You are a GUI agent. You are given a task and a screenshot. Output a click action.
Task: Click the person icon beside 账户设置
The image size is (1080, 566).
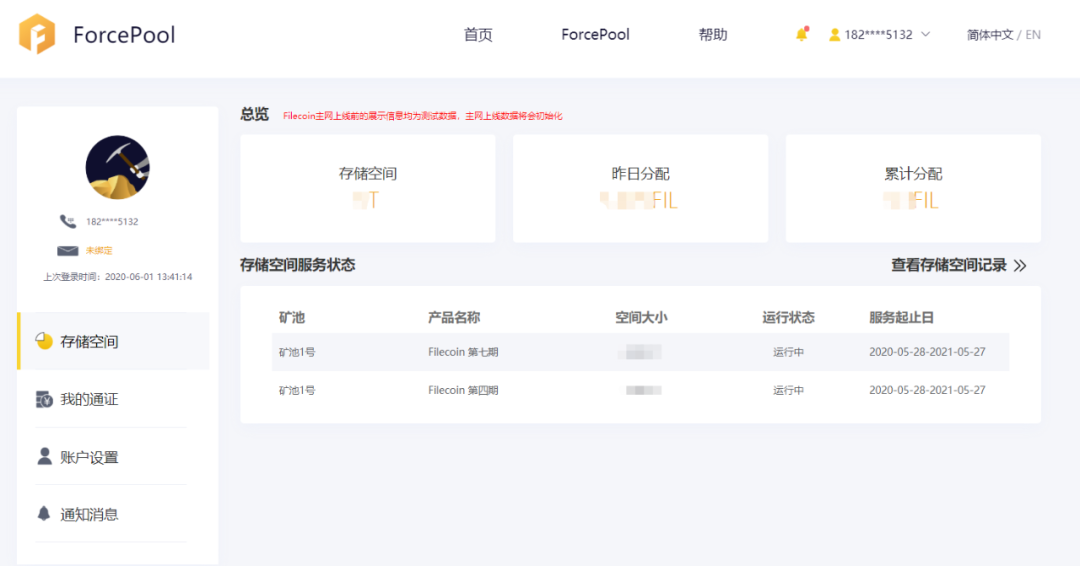click(44, 457)
